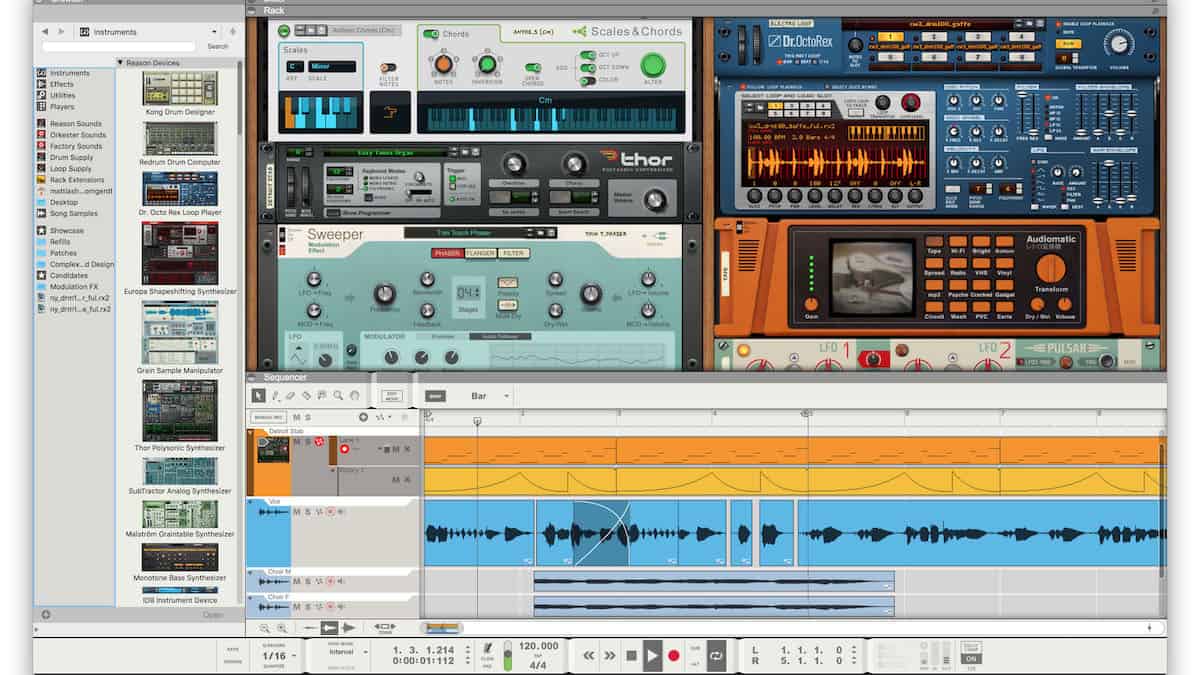1200x675 pixels.
Task: Click the Tape button on Audiomatic
Action: [x=933, y=241]
